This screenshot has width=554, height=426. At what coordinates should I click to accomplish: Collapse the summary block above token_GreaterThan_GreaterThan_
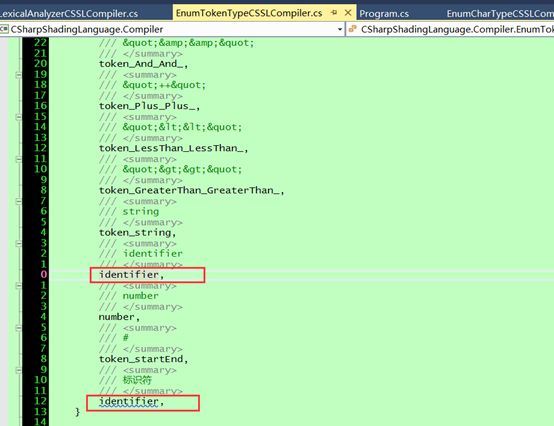point(18,159)
